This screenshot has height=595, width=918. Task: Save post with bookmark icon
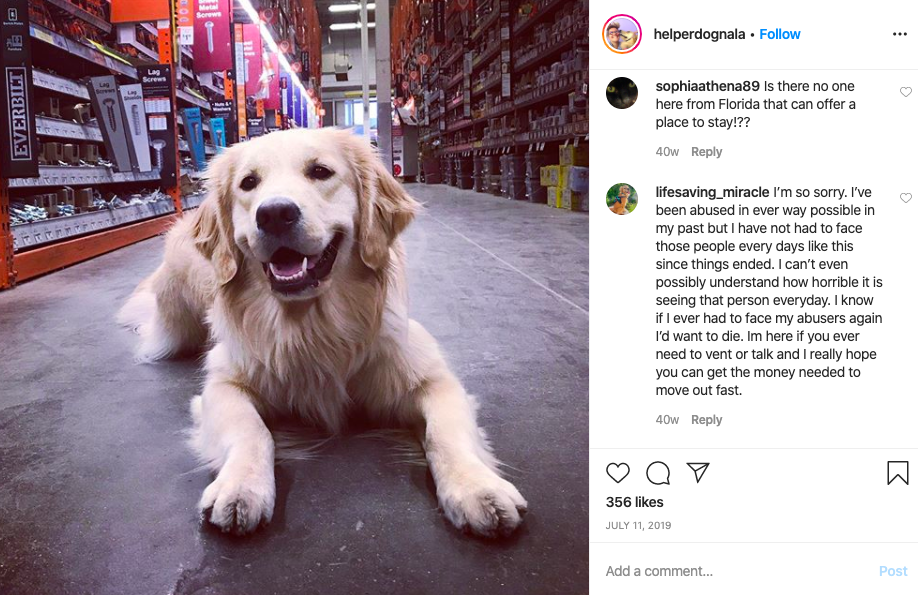(898, 473)
